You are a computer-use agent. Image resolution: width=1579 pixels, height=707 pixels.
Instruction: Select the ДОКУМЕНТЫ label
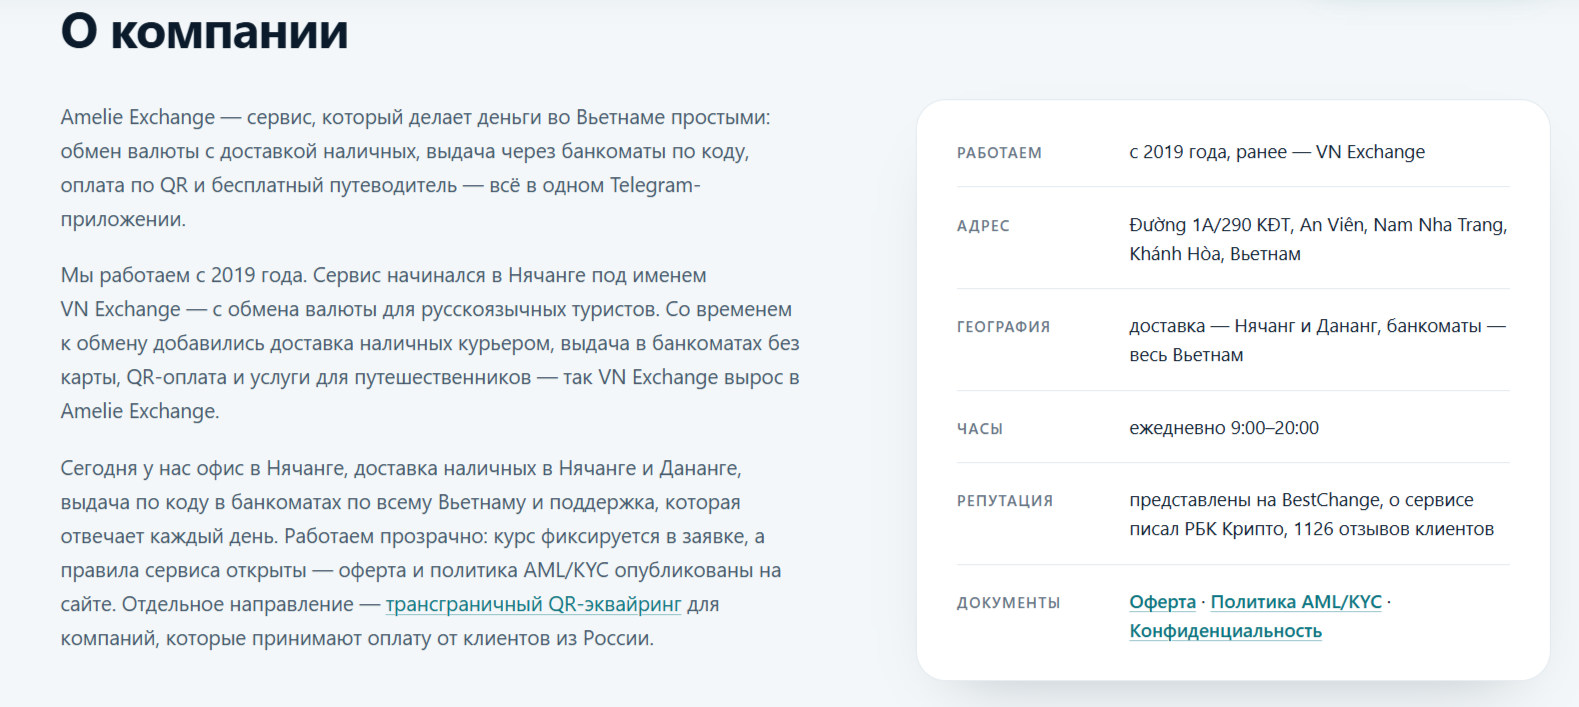point(1008,603)
